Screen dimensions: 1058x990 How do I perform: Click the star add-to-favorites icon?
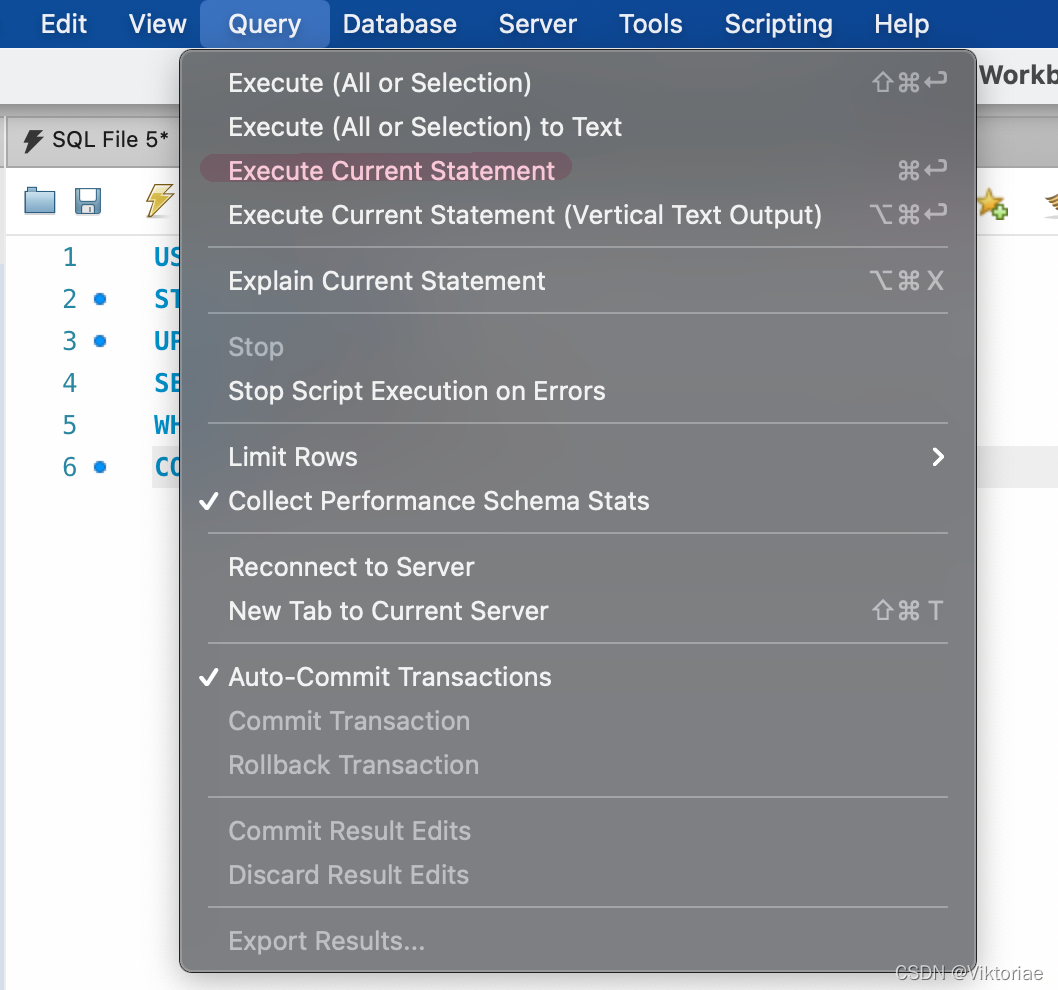tap(992, 204)
